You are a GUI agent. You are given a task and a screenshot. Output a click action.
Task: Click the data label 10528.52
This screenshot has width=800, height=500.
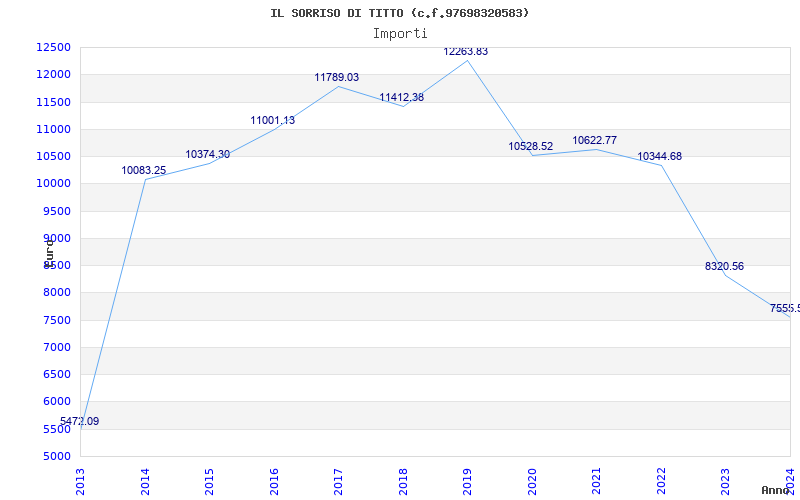pyautogui.click(x=531, y=146)
